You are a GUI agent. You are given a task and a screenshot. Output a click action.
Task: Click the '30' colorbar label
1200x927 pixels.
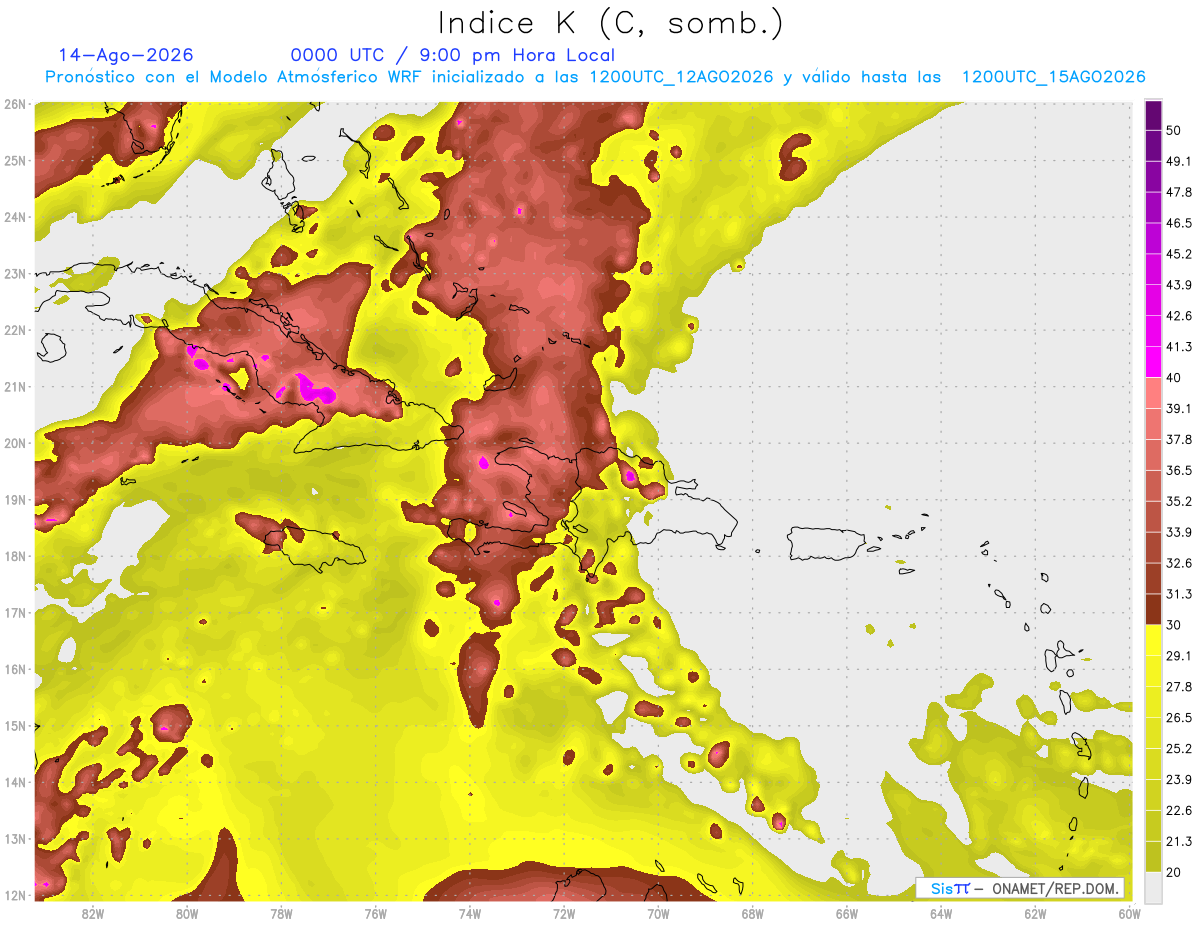click(x=1174, y=625)
